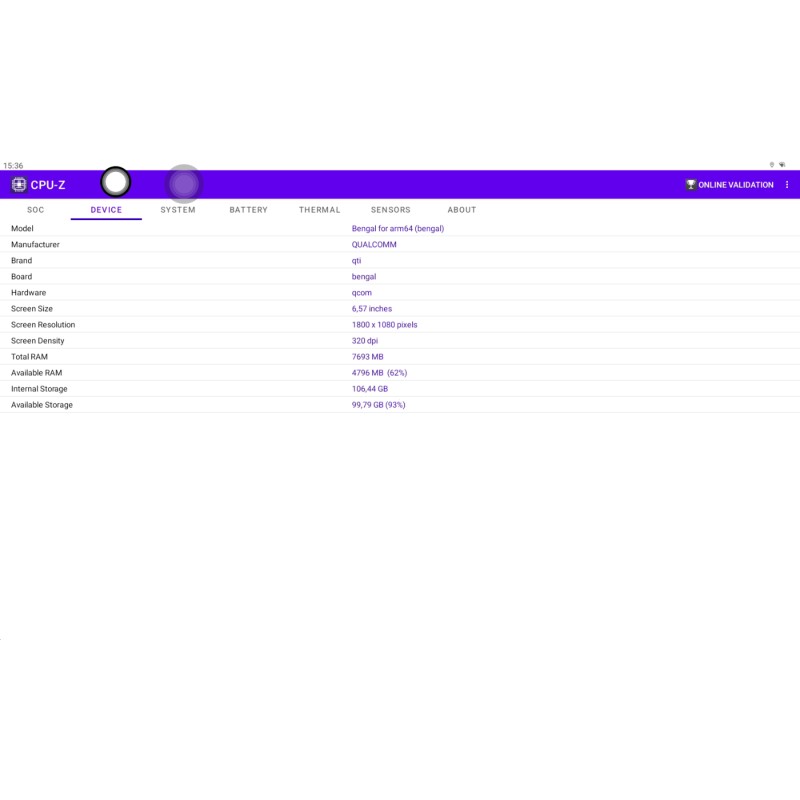Select the DEVICE tab
Viewport: 800px width, 800px height.
(106, 210)
